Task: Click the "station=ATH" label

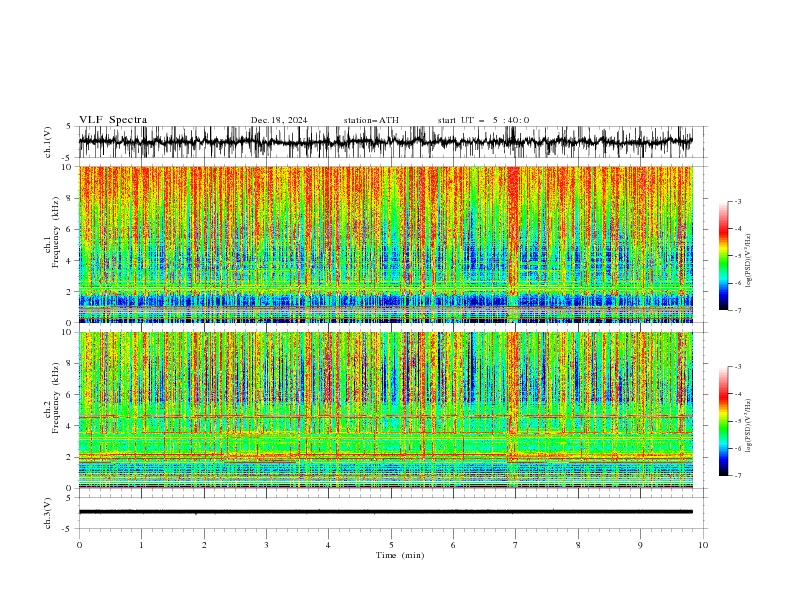Action: tap(371, 120)
